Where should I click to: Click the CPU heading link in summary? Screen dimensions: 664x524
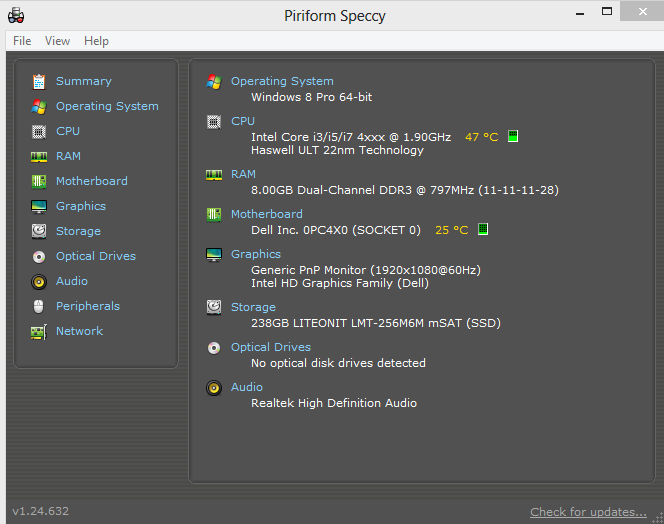(x=243, y=121)
